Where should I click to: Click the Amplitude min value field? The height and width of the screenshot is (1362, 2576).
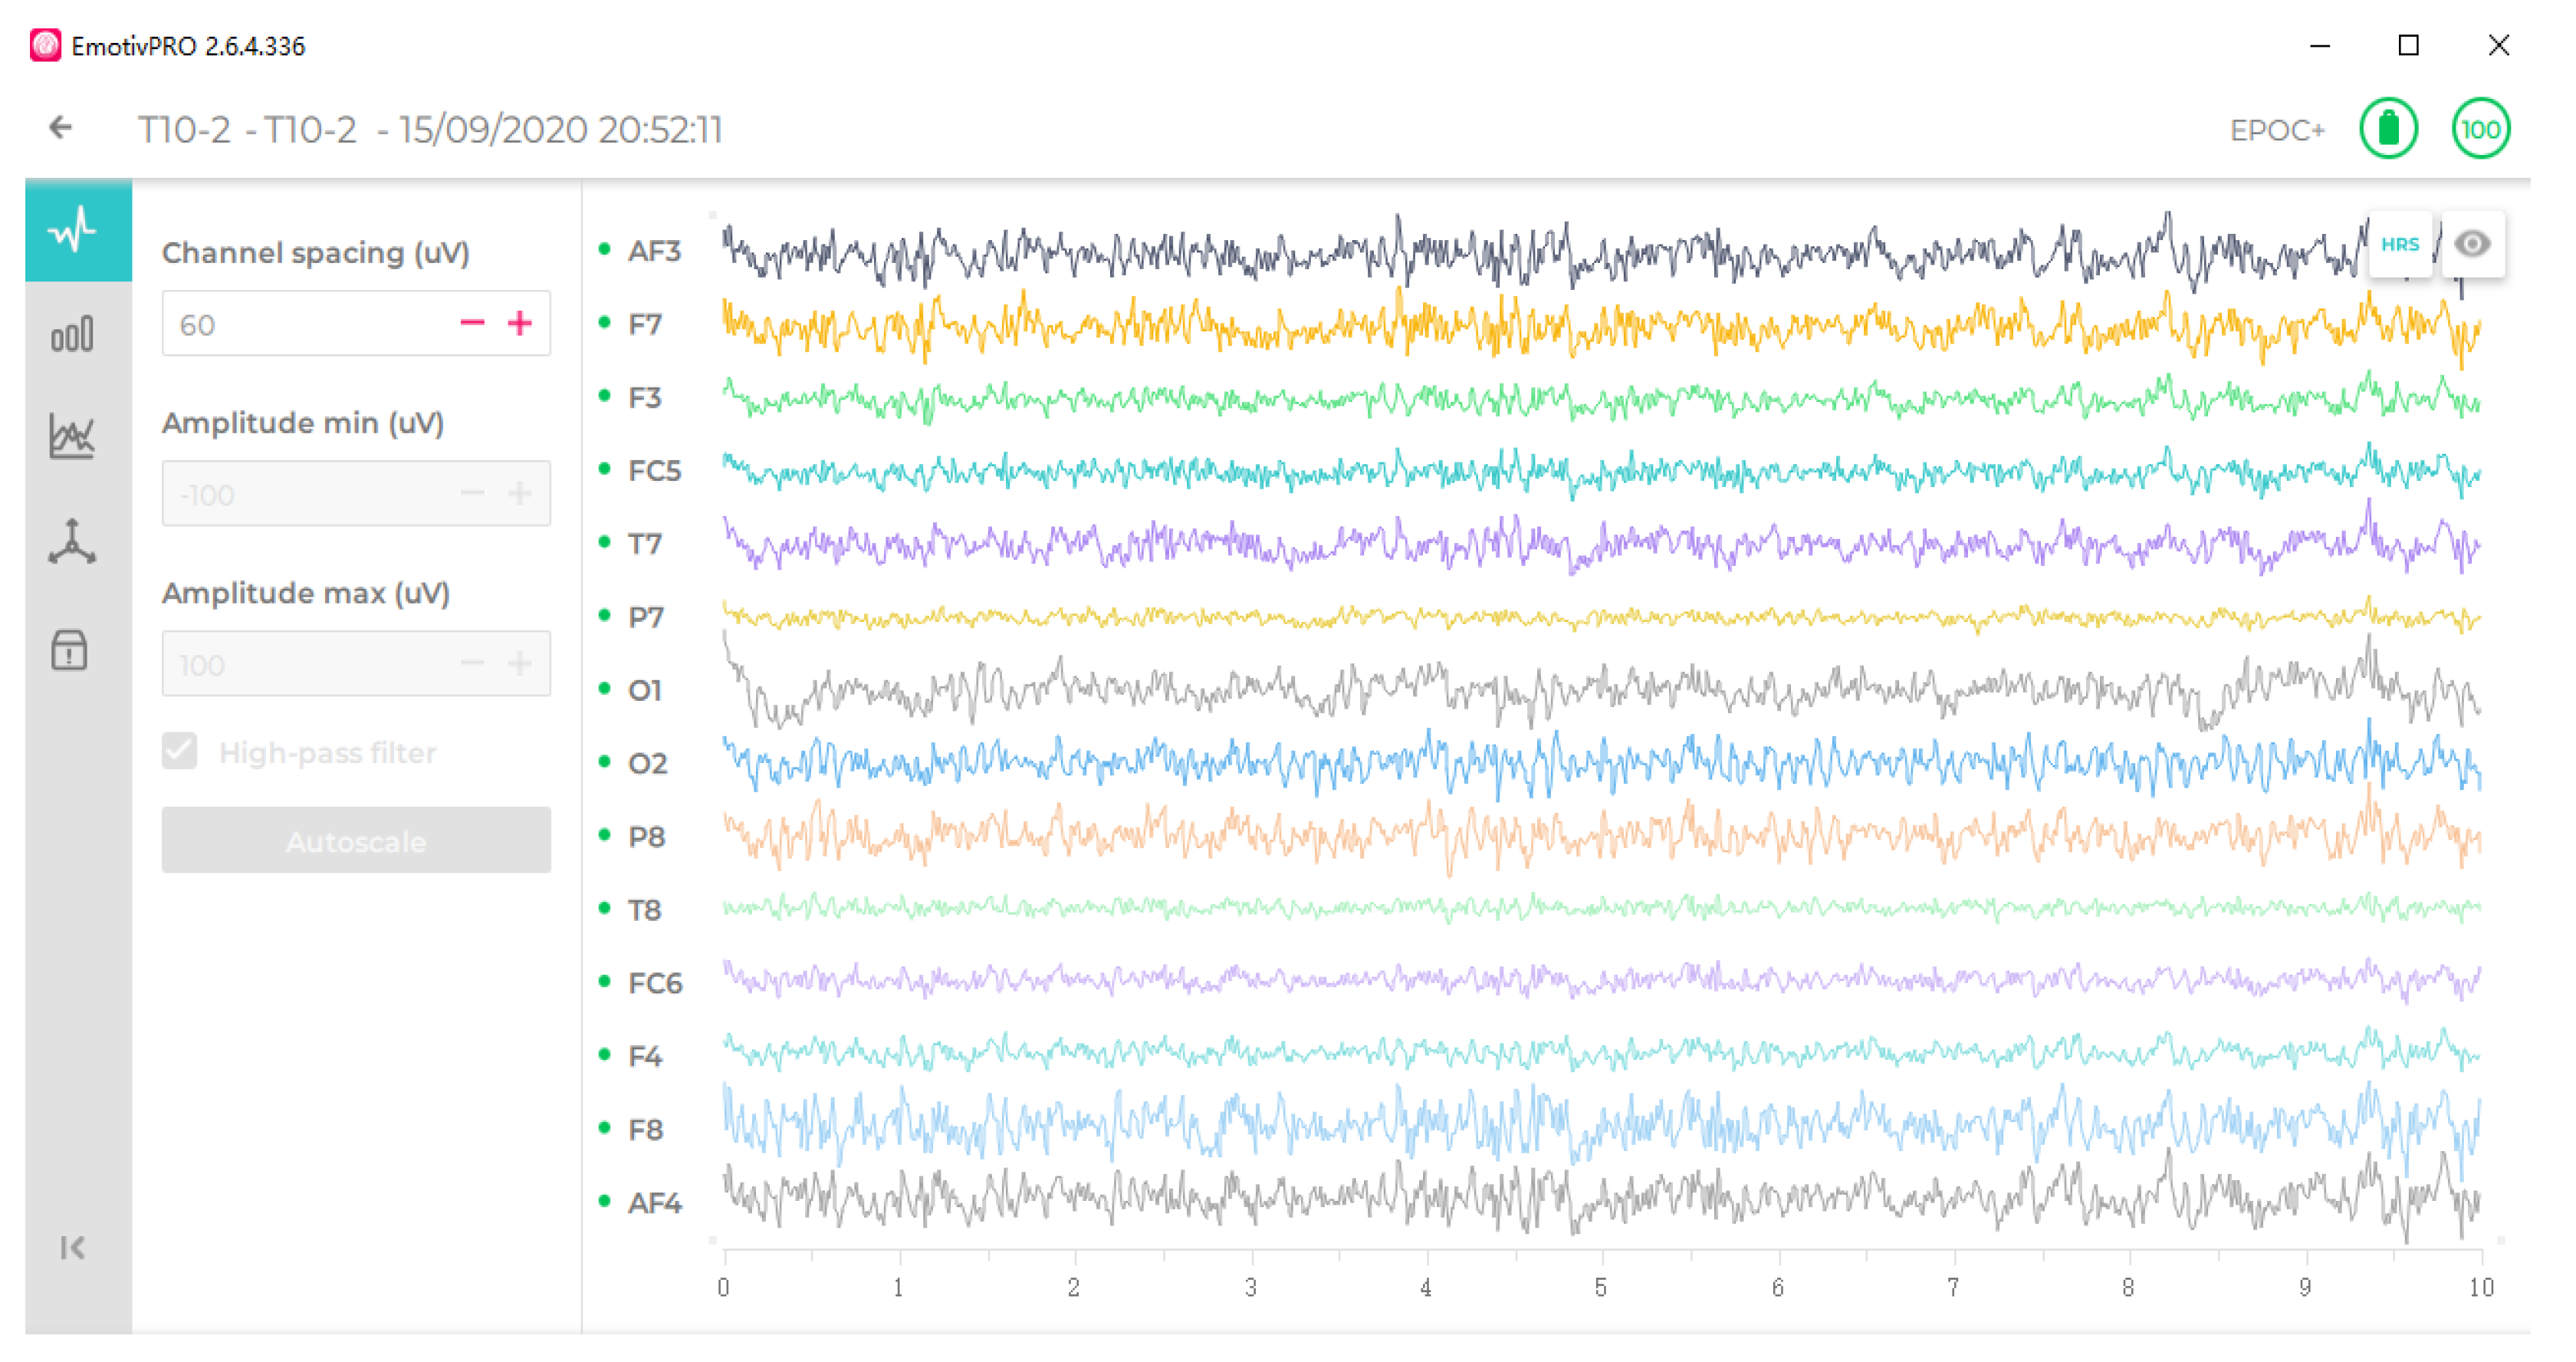(x=300, y=494)
